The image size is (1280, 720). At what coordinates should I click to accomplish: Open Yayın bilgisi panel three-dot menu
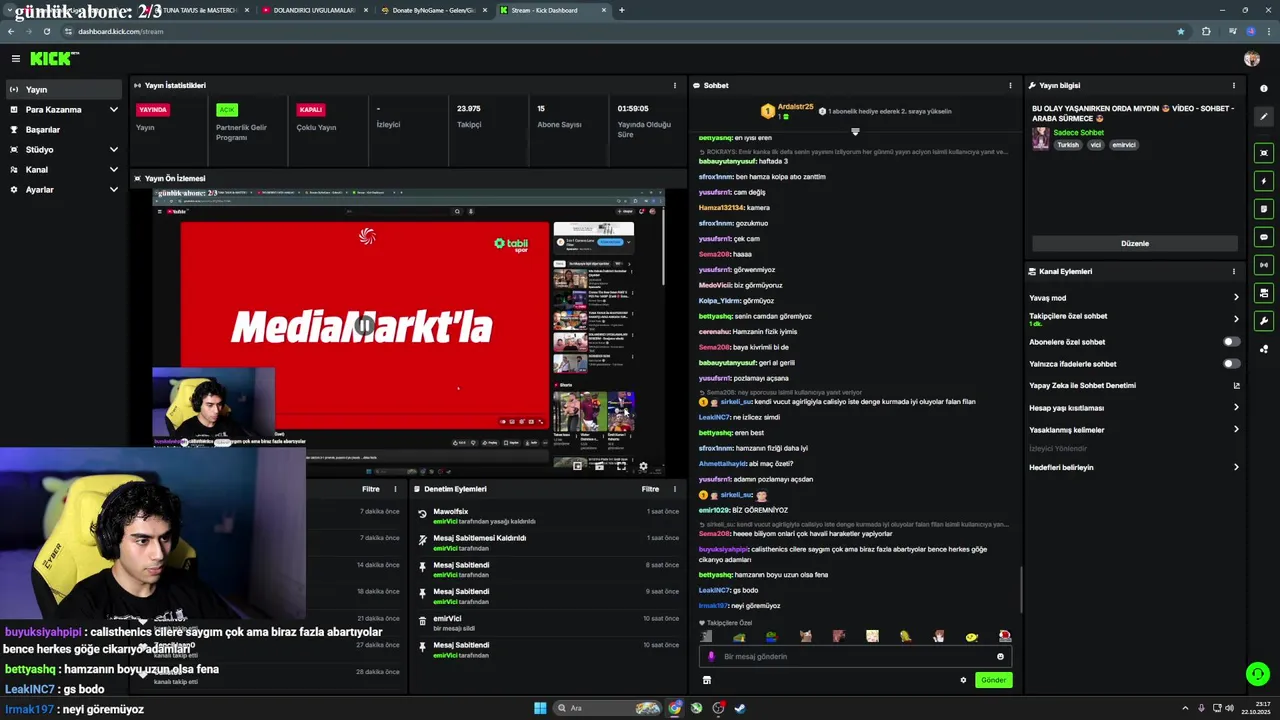click(1233, 85)
